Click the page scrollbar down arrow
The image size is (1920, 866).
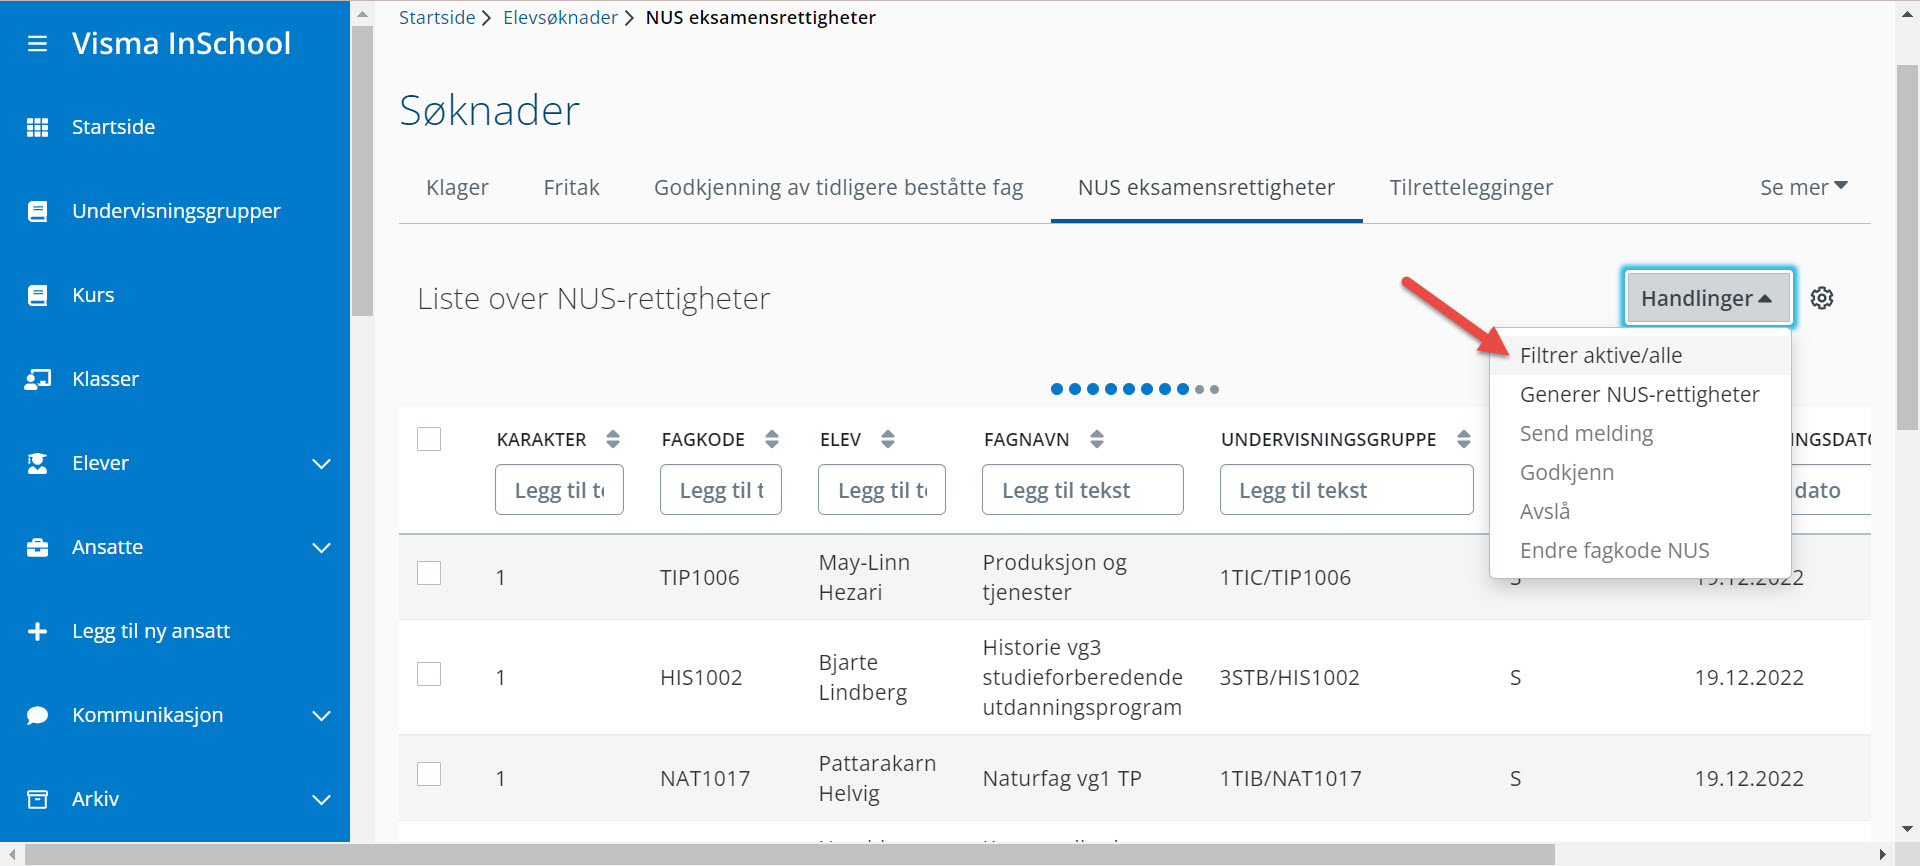point(1907,829)
